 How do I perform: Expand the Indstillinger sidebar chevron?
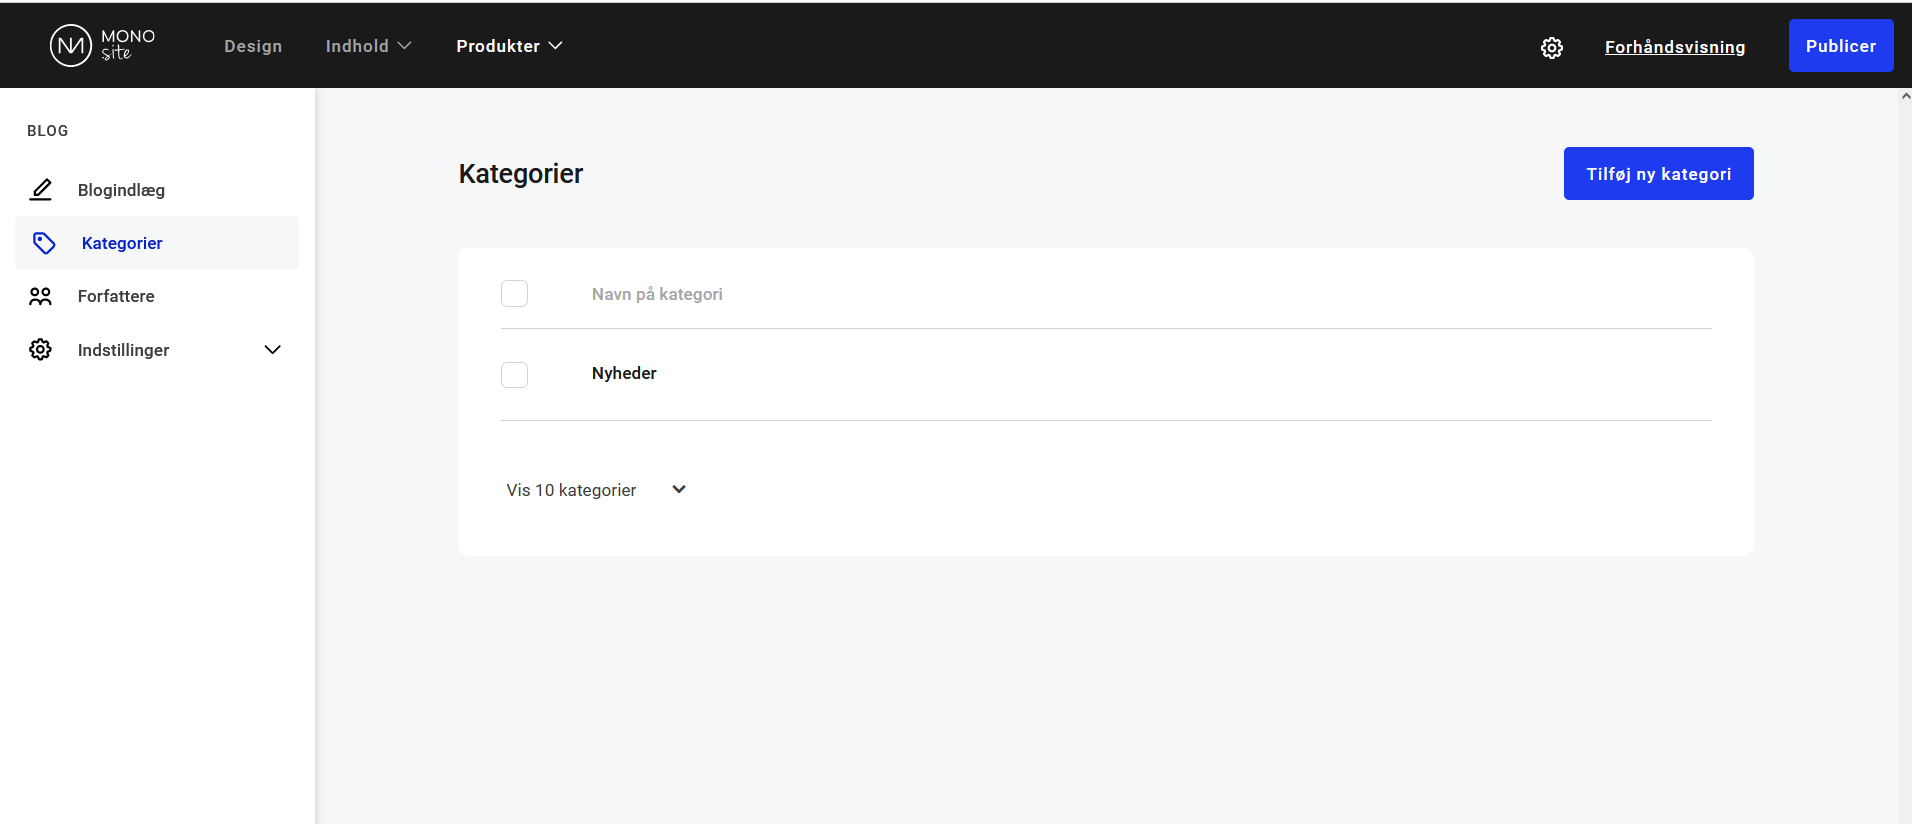pos(272,350)
